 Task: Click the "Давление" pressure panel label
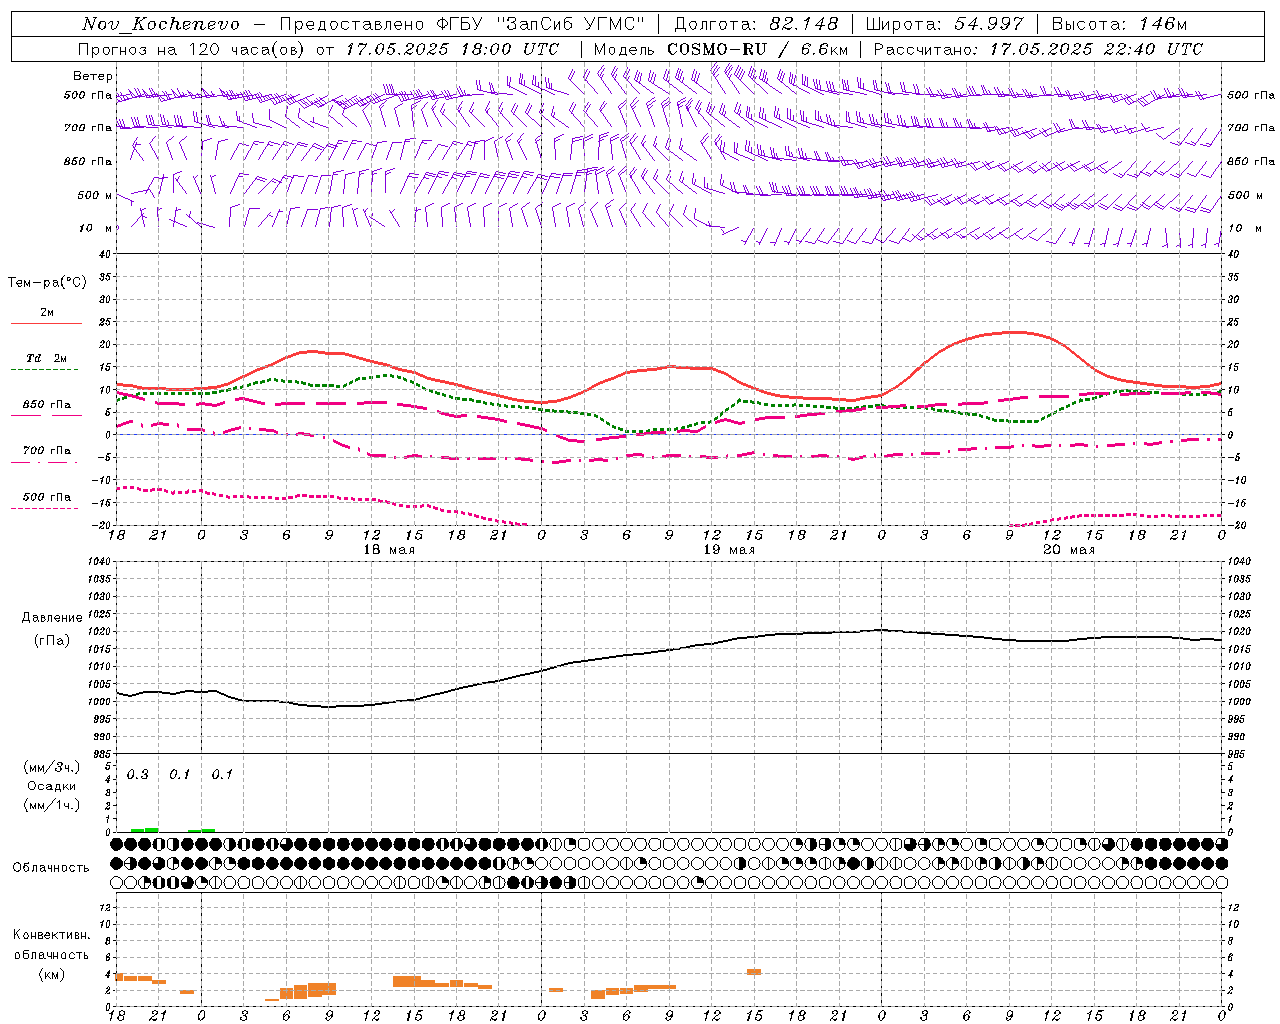(x=52, y=618)
